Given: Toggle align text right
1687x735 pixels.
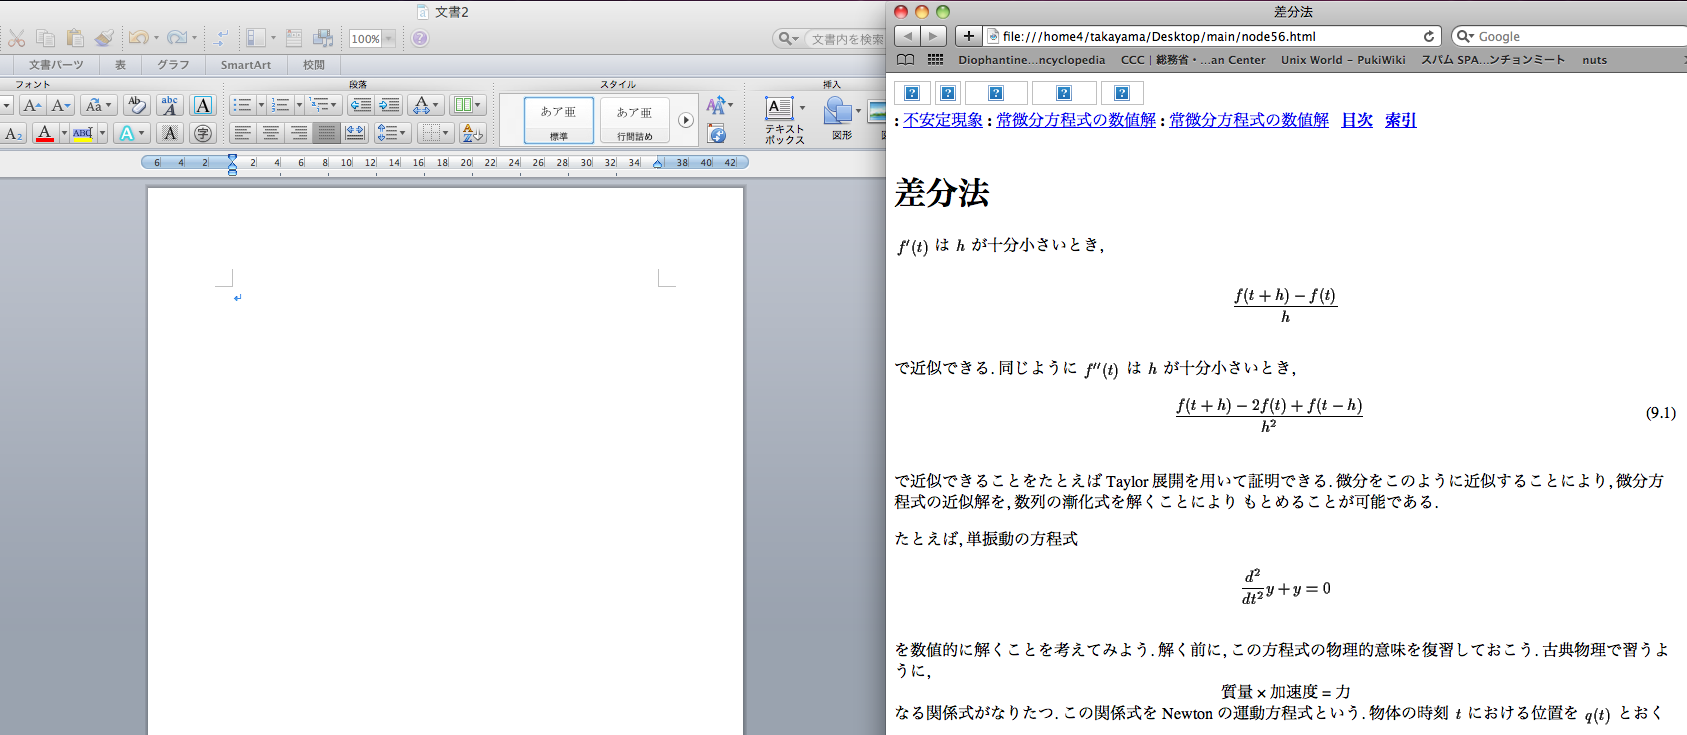Looking at the screenshot, I should pyautogui.click(x=298, y=133).
